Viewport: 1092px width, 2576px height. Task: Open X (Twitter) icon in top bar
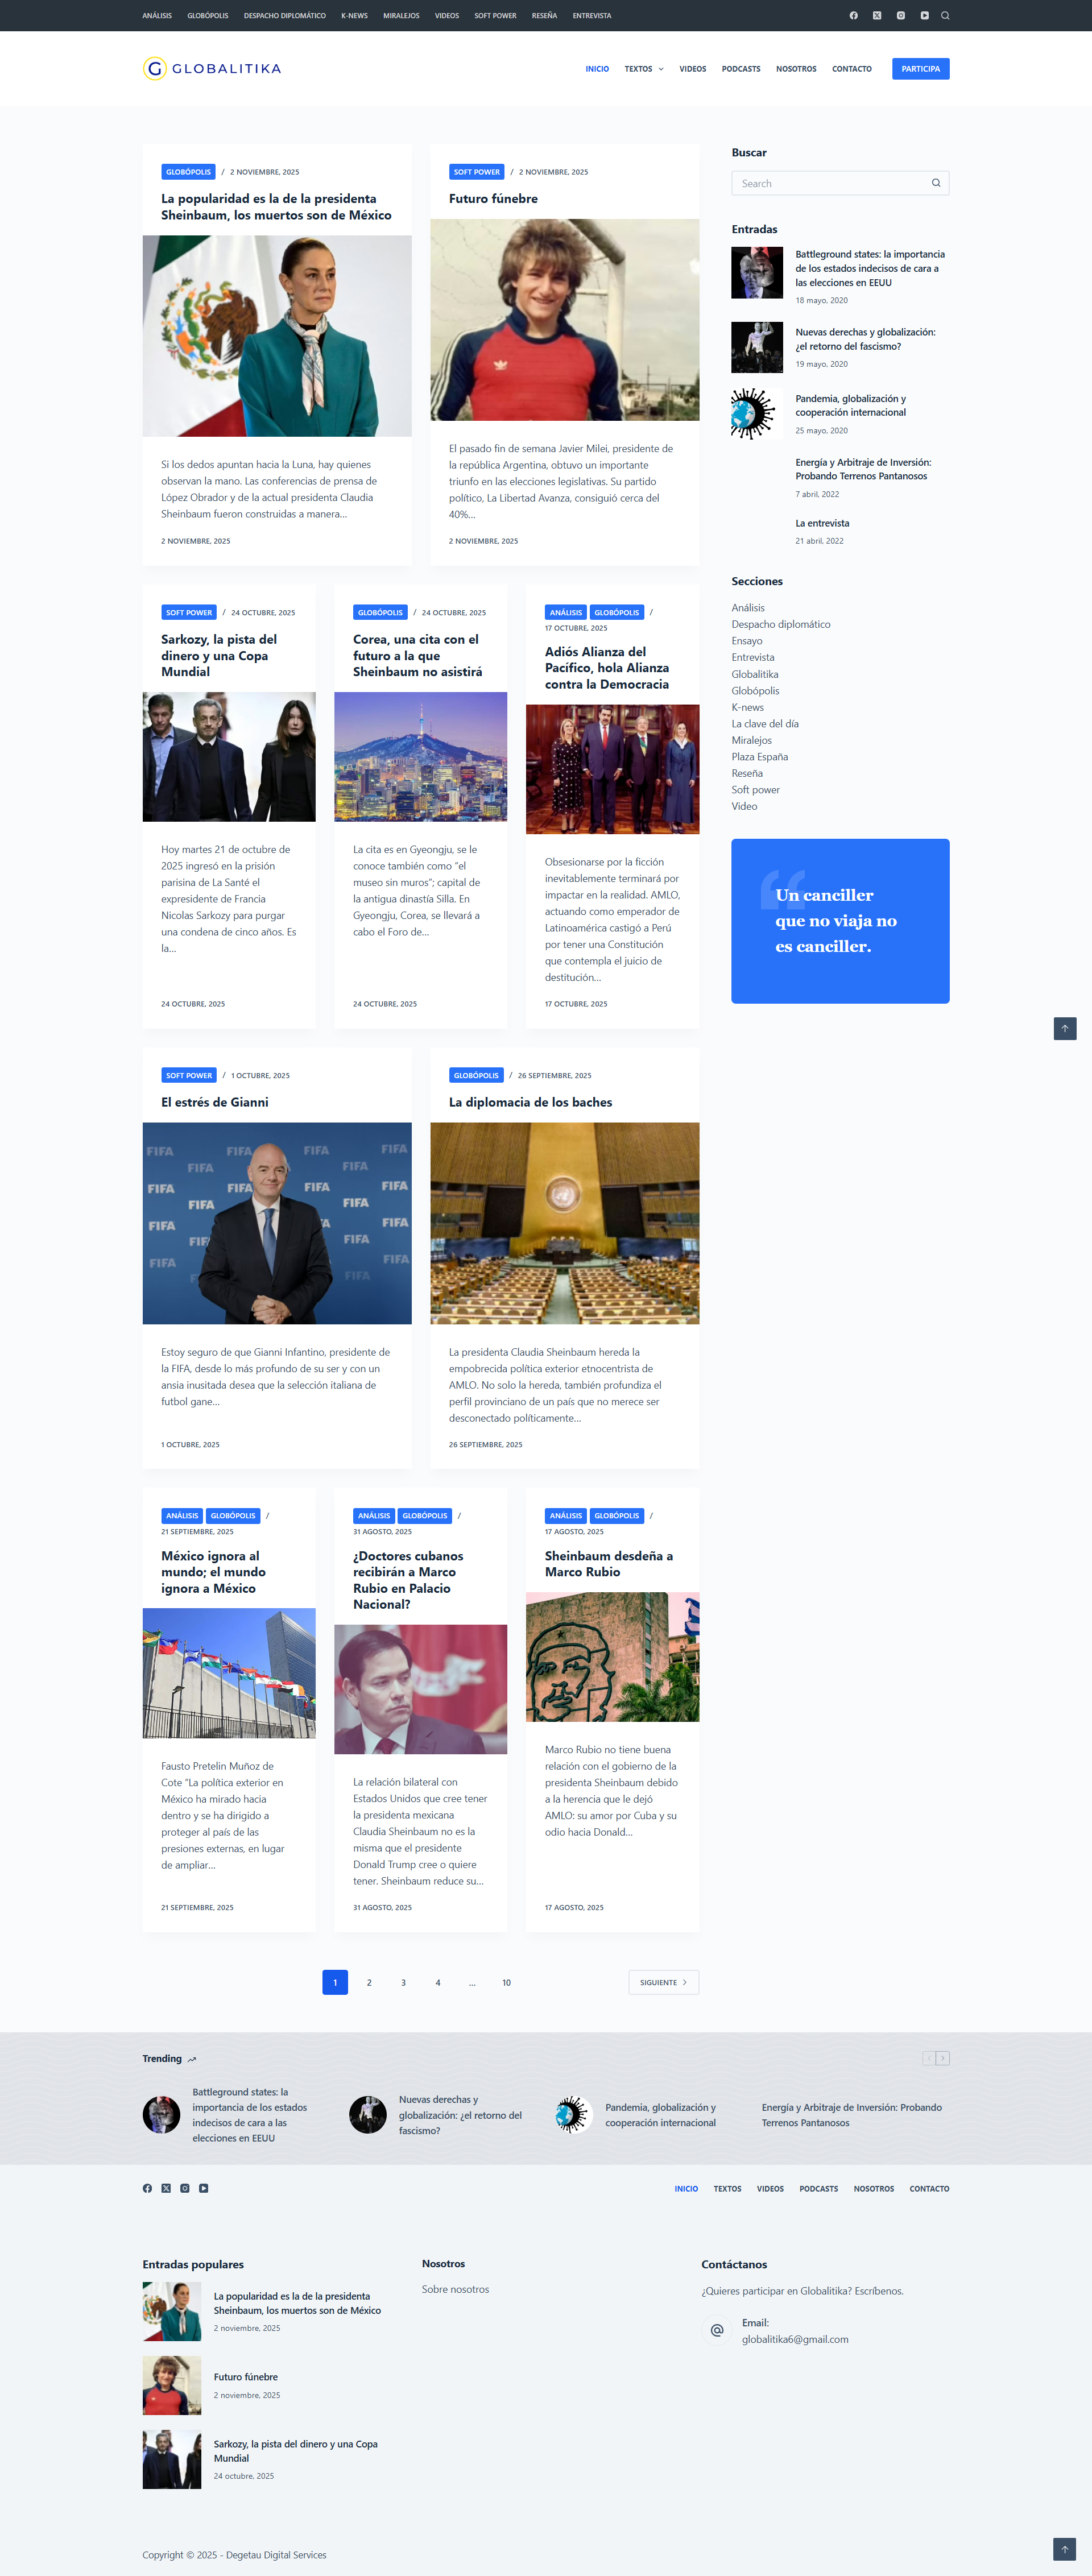877,16
